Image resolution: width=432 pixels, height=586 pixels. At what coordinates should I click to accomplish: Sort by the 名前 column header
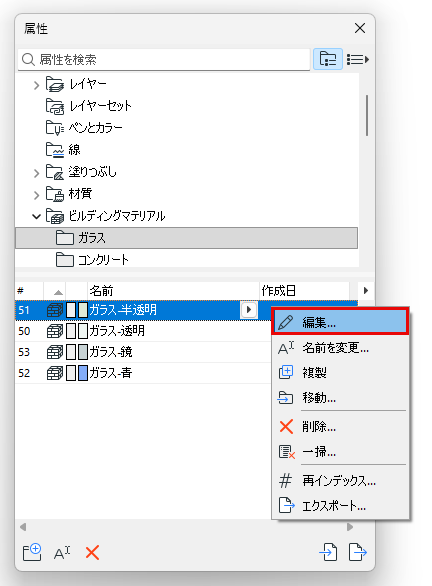(173, 291)
